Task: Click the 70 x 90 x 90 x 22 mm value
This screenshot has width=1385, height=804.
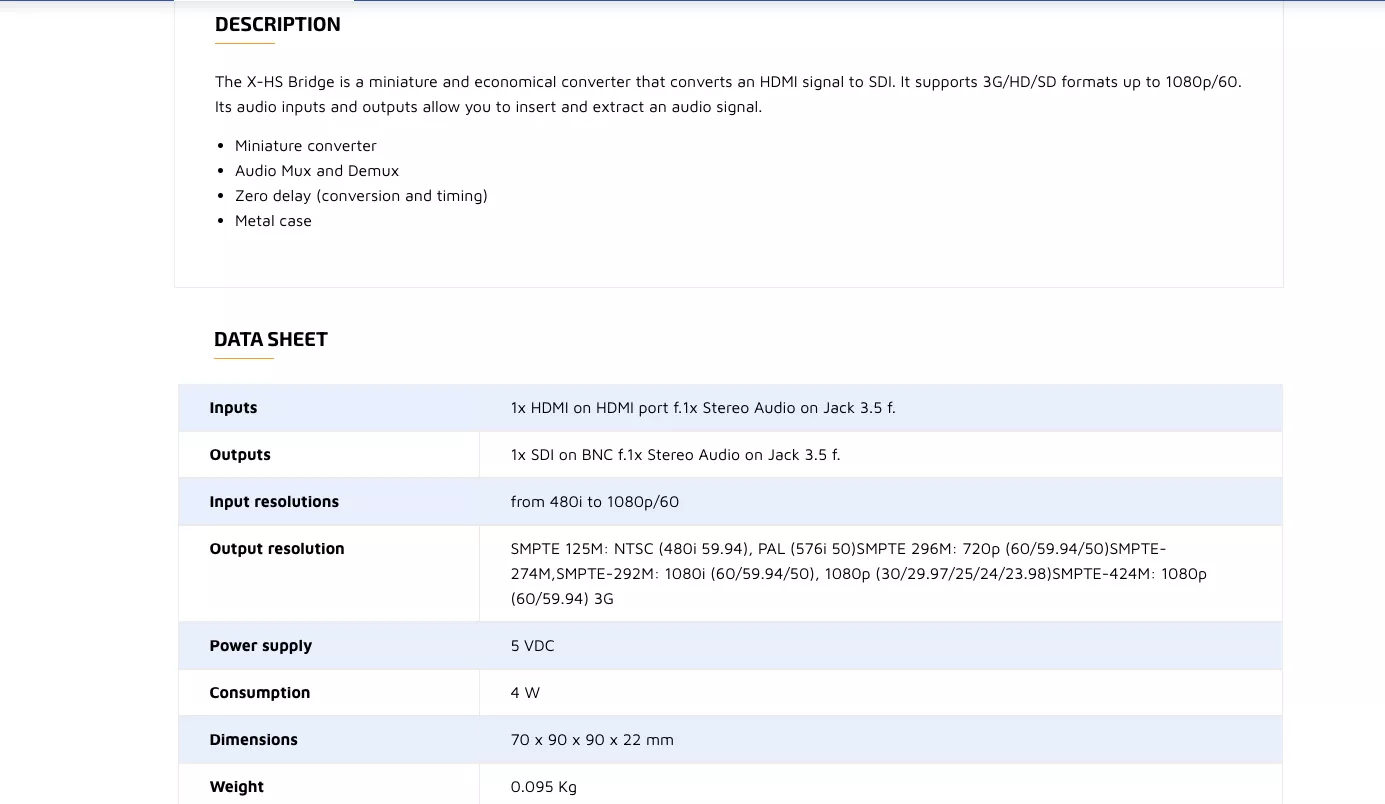Action: click(x=592, y=740)
